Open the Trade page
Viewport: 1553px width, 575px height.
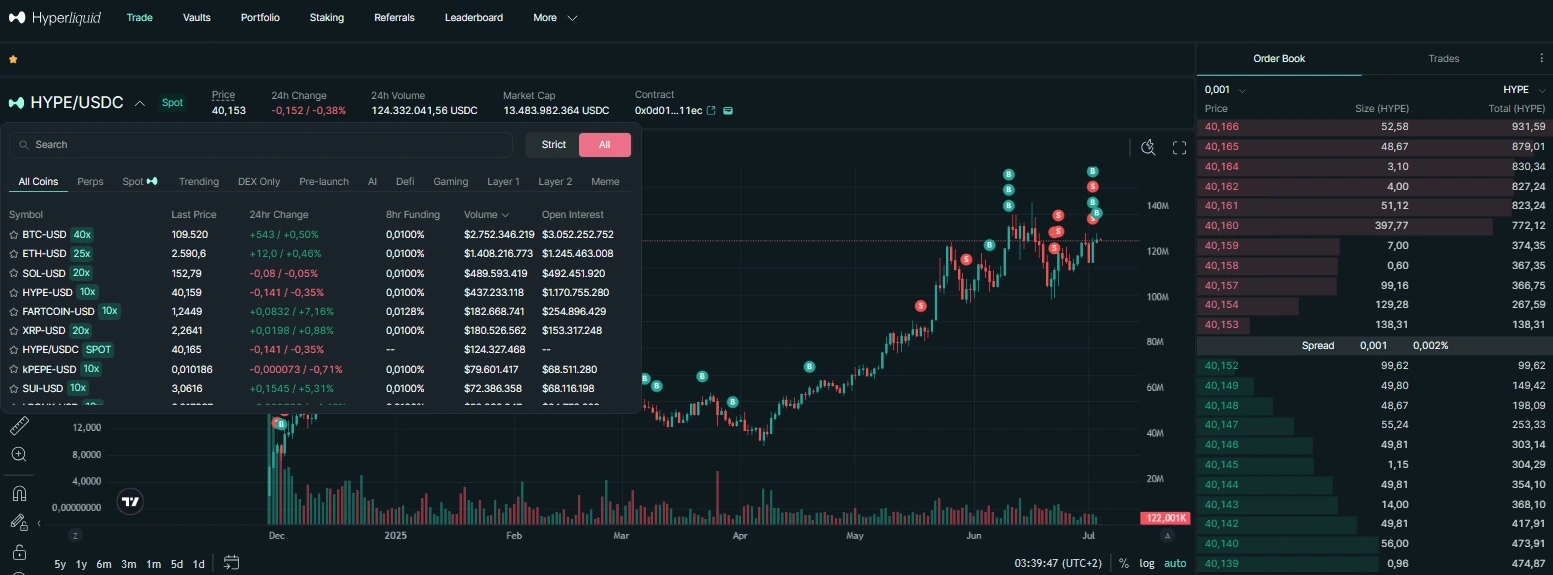(x=140, y=18)
